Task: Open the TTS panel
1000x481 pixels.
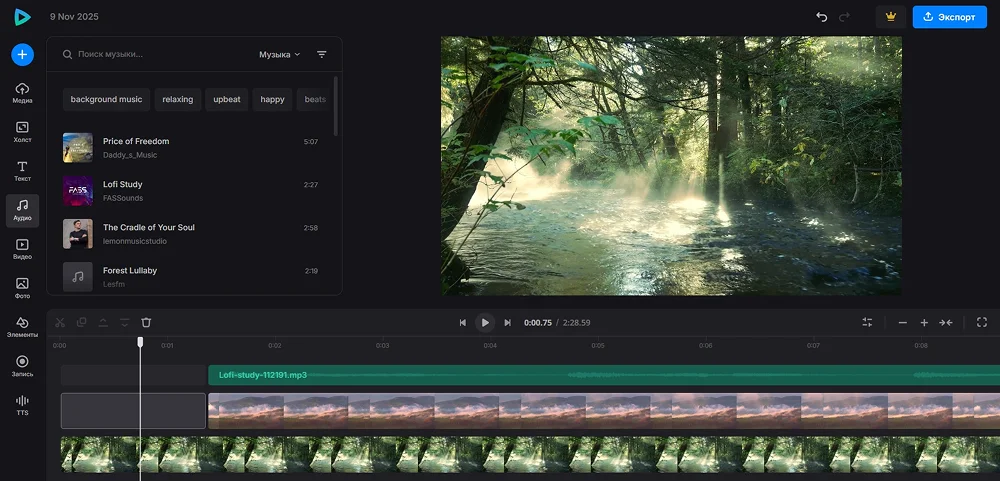Action: [x=22, y=405]
